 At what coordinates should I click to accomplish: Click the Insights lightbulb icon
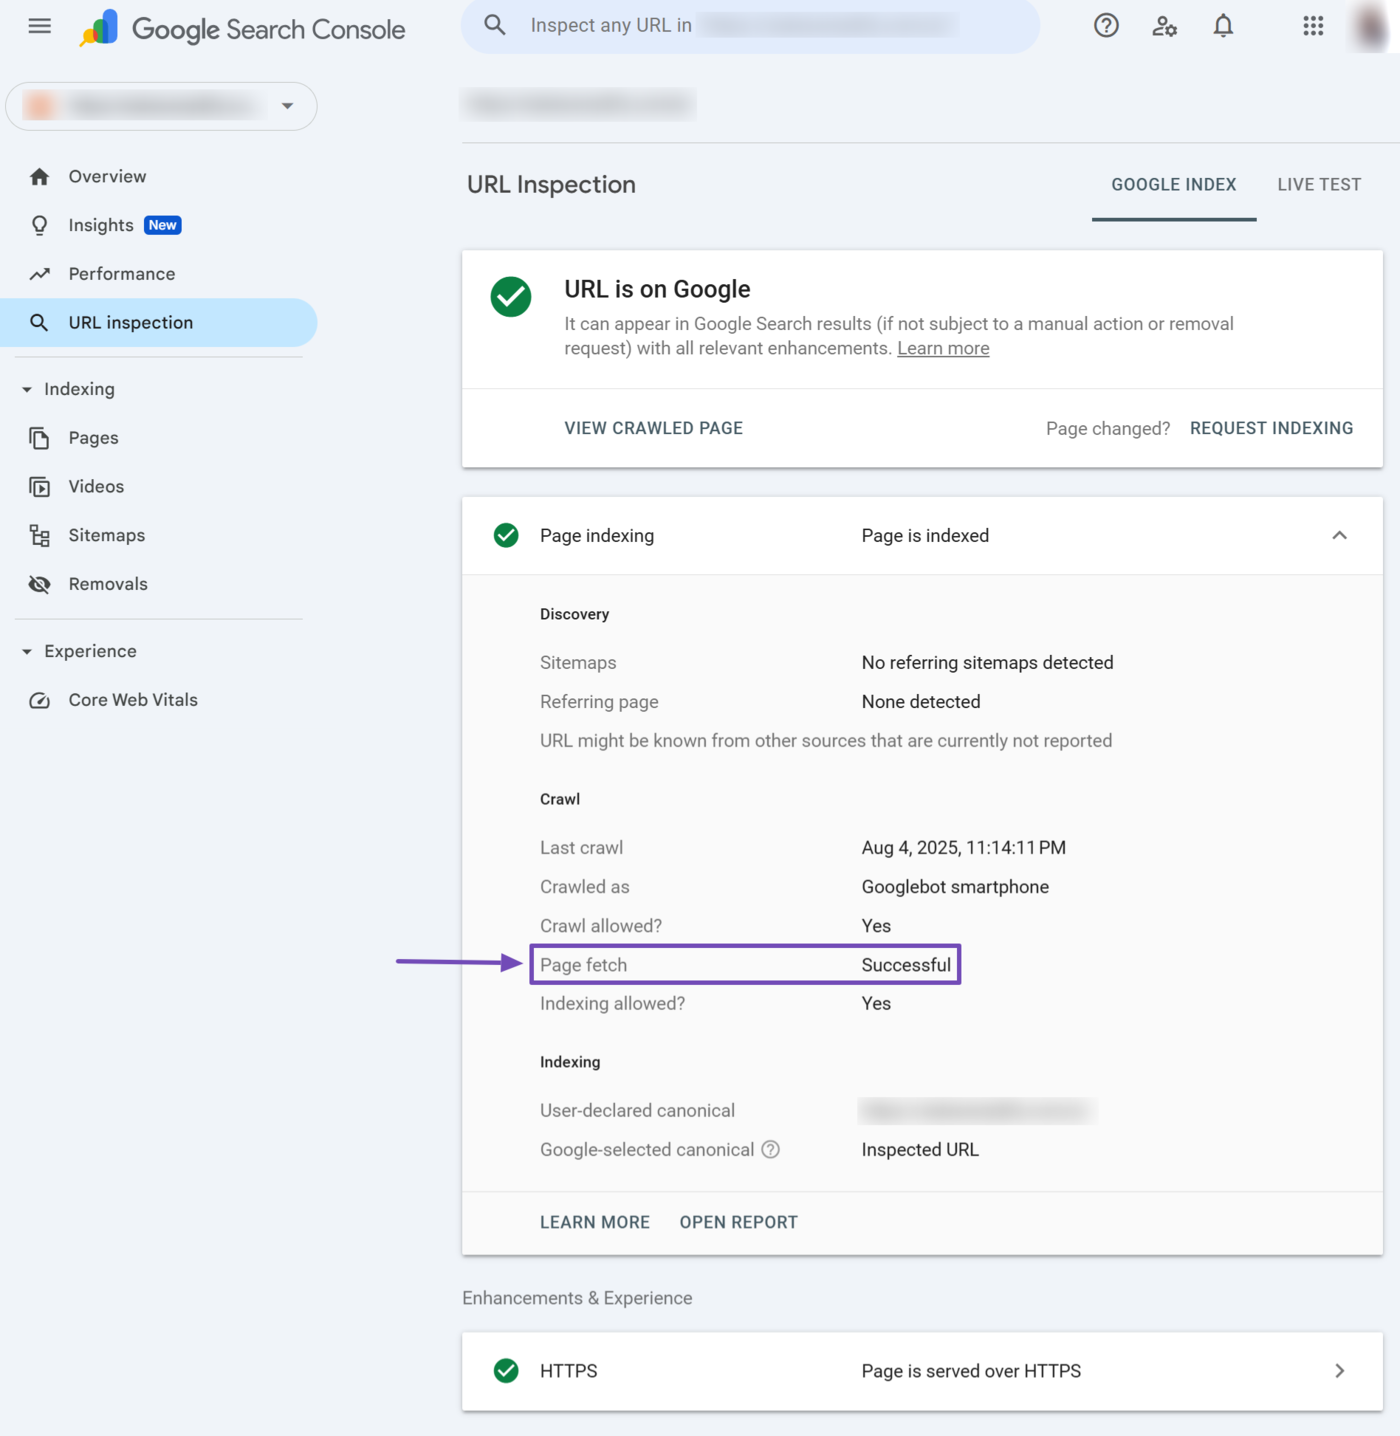[40, 226]
